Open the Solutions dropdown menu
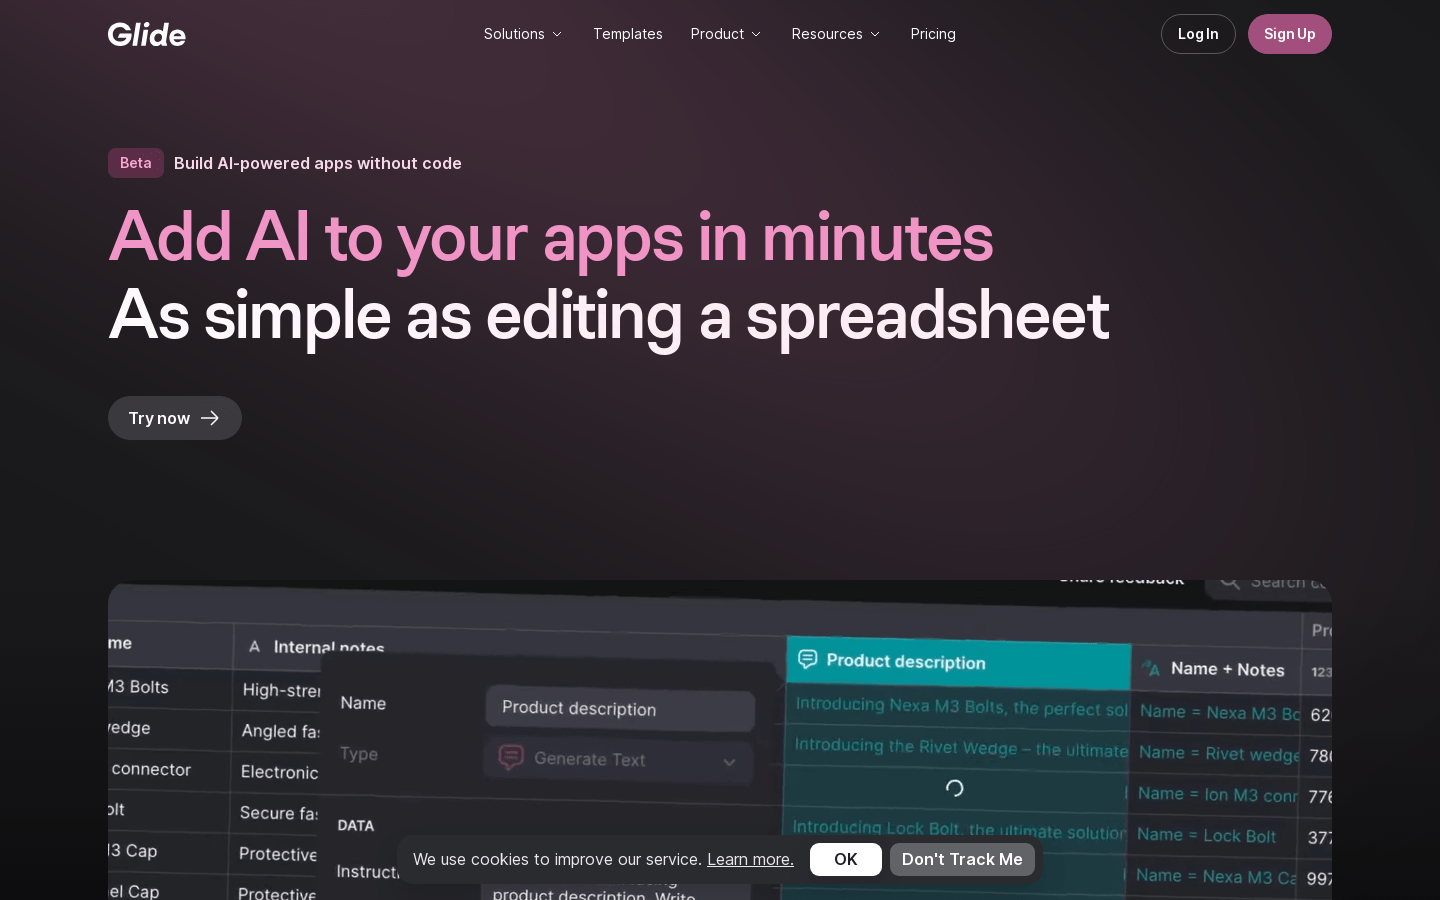 click(523, 34)
